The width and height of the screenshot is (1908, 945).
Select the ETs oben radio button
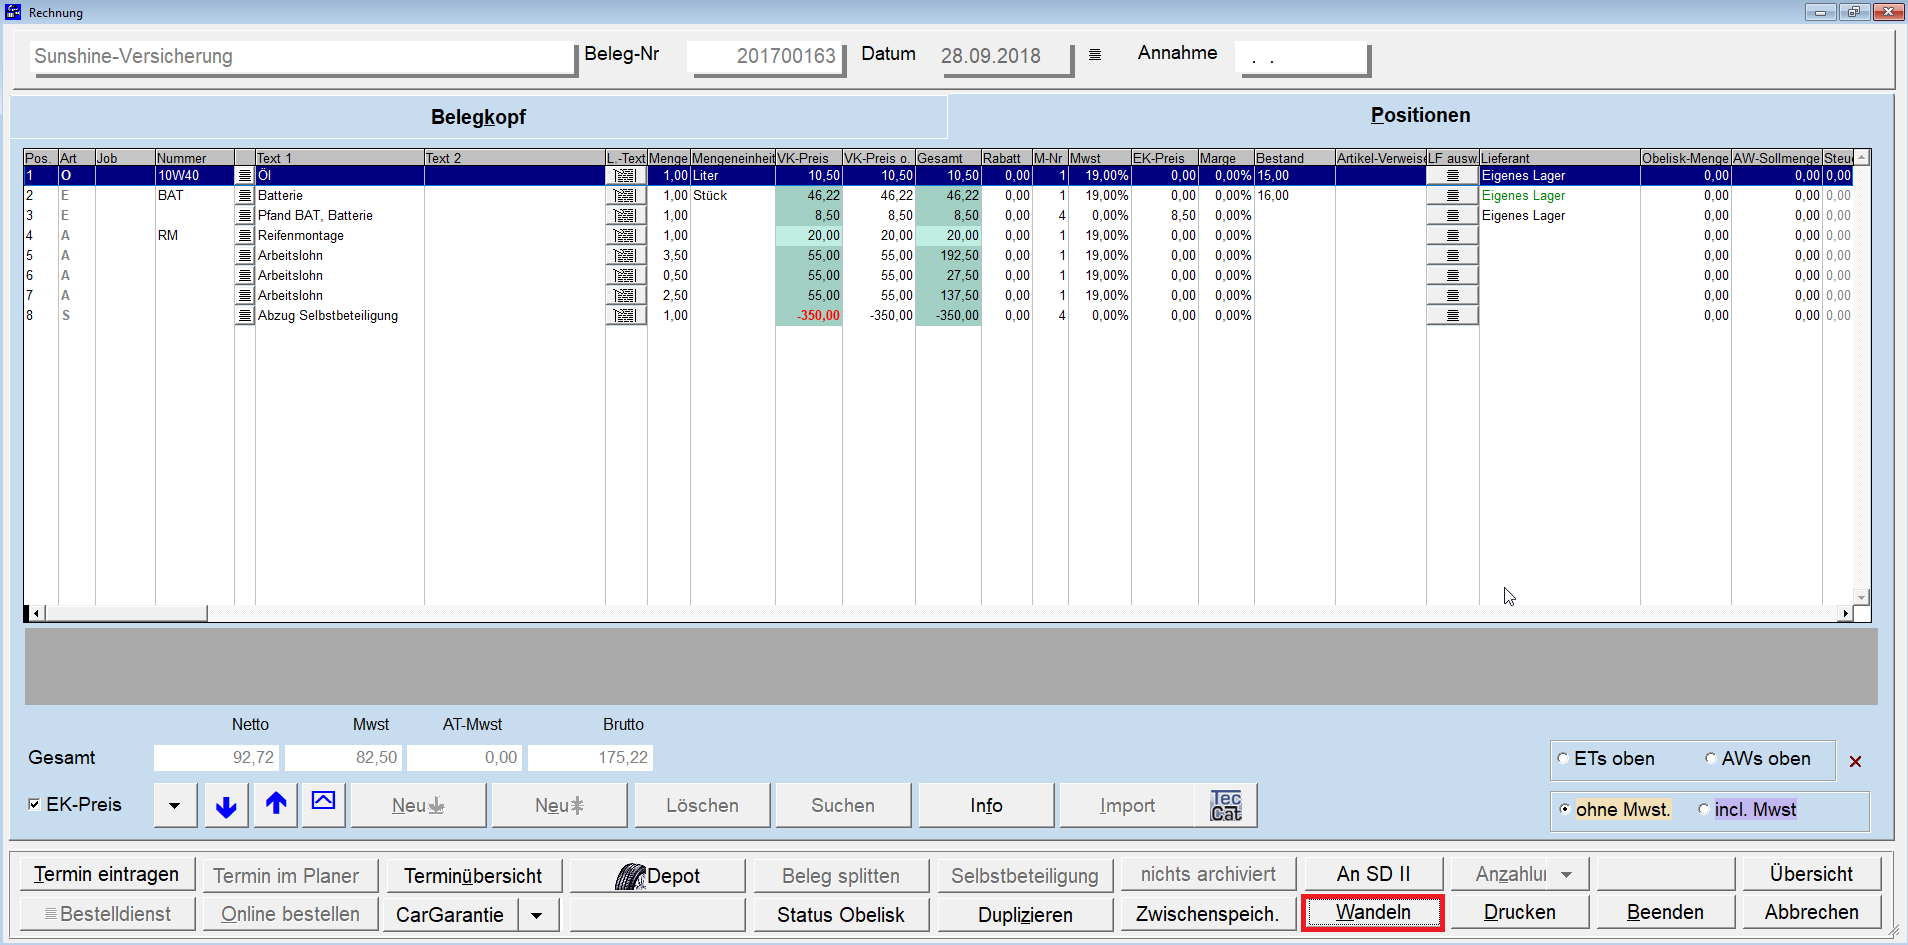click(x=1563, y=759)
